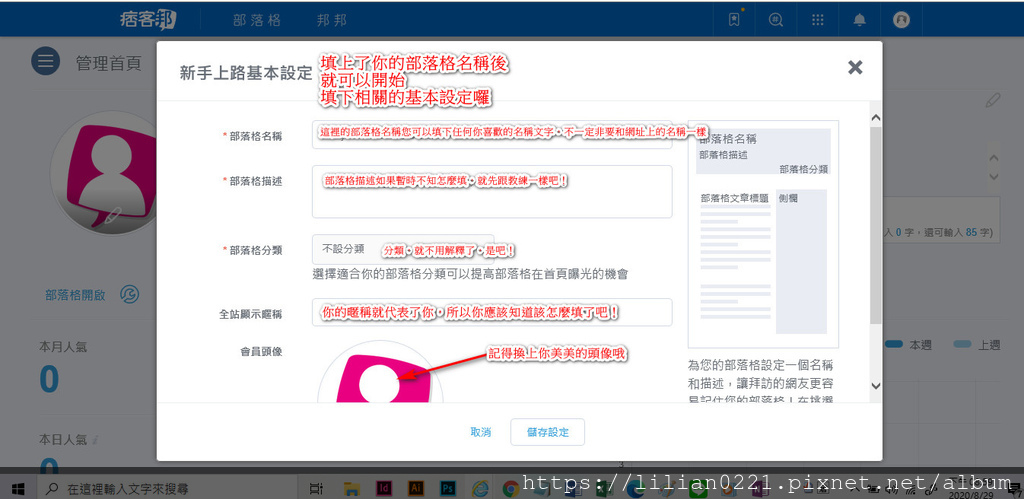This screenshot has width=1024, height=499.
Task: Click the refresh icon beside 部落格開啟
Action: pos(129,295)
